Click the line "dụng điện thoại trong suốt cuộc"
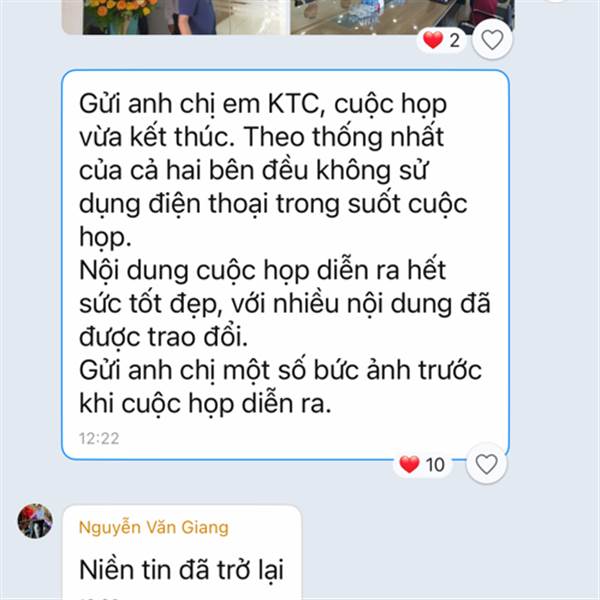 click(x=273, y=204)
